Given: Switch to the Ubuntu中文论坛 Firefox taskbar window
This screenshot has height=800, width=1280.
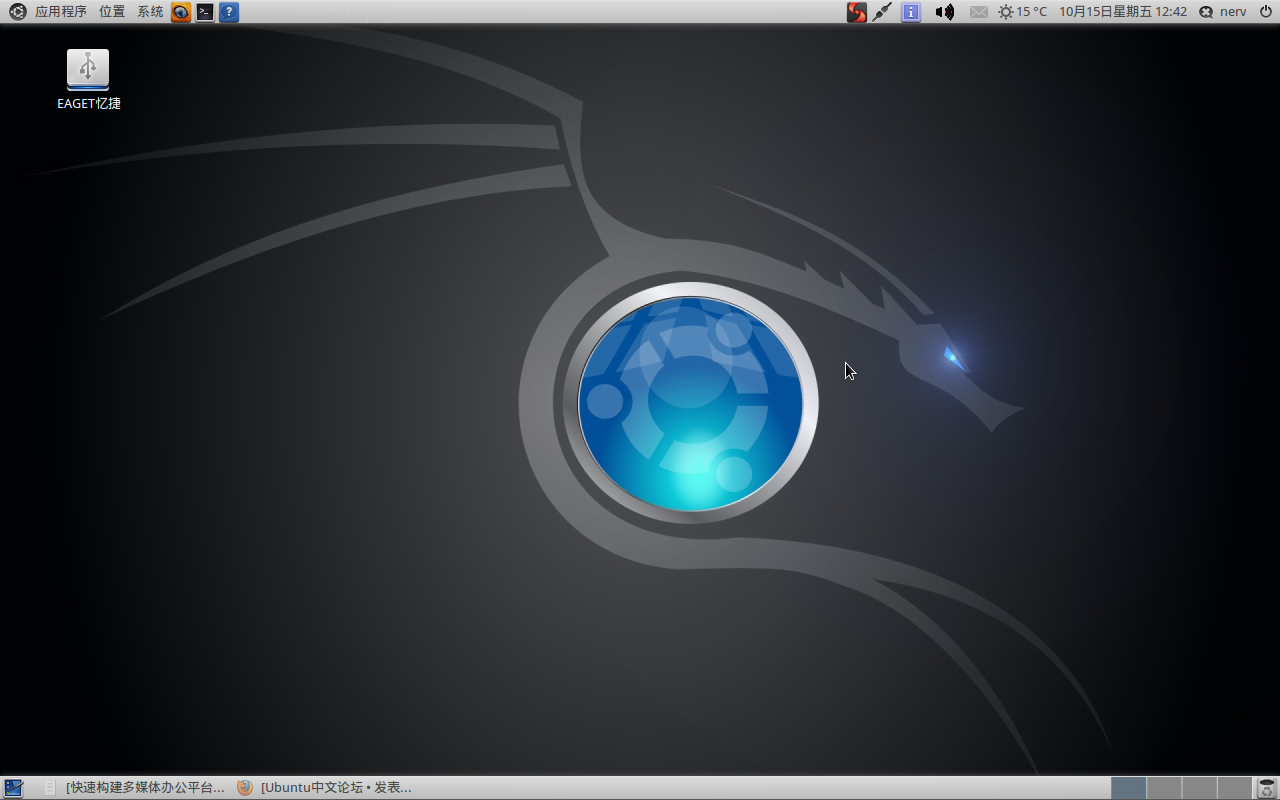Looking at the screenshot, I should [x=324, y=788].
